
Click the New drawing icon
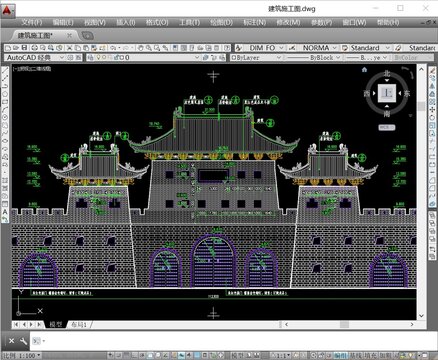(x=8, y=48)
